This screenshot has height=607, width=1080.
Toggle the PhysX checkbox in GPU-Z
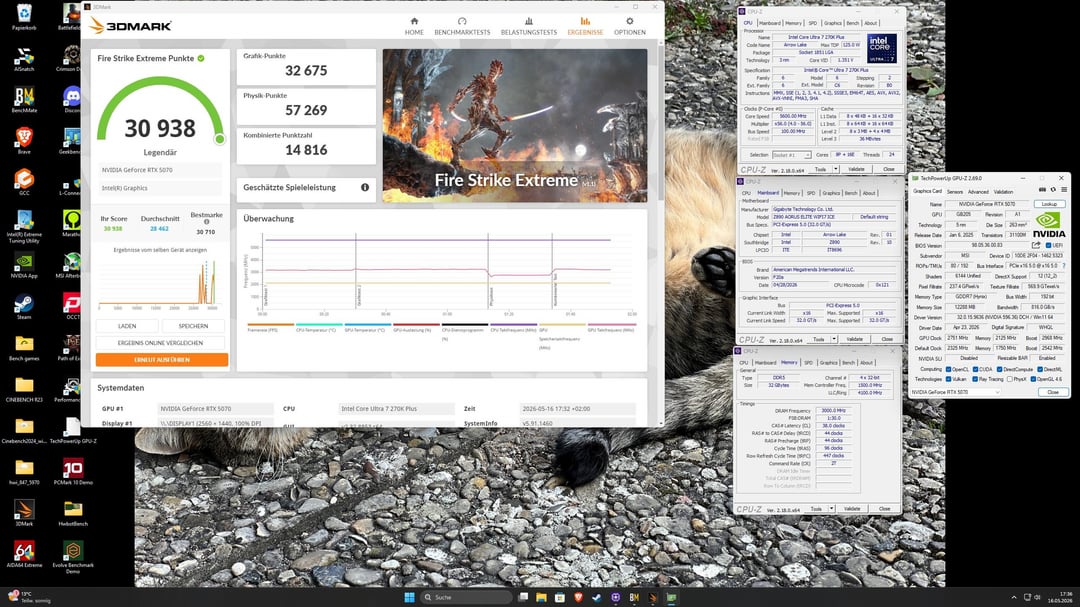pyautogui.click(x=1010, y=379)
